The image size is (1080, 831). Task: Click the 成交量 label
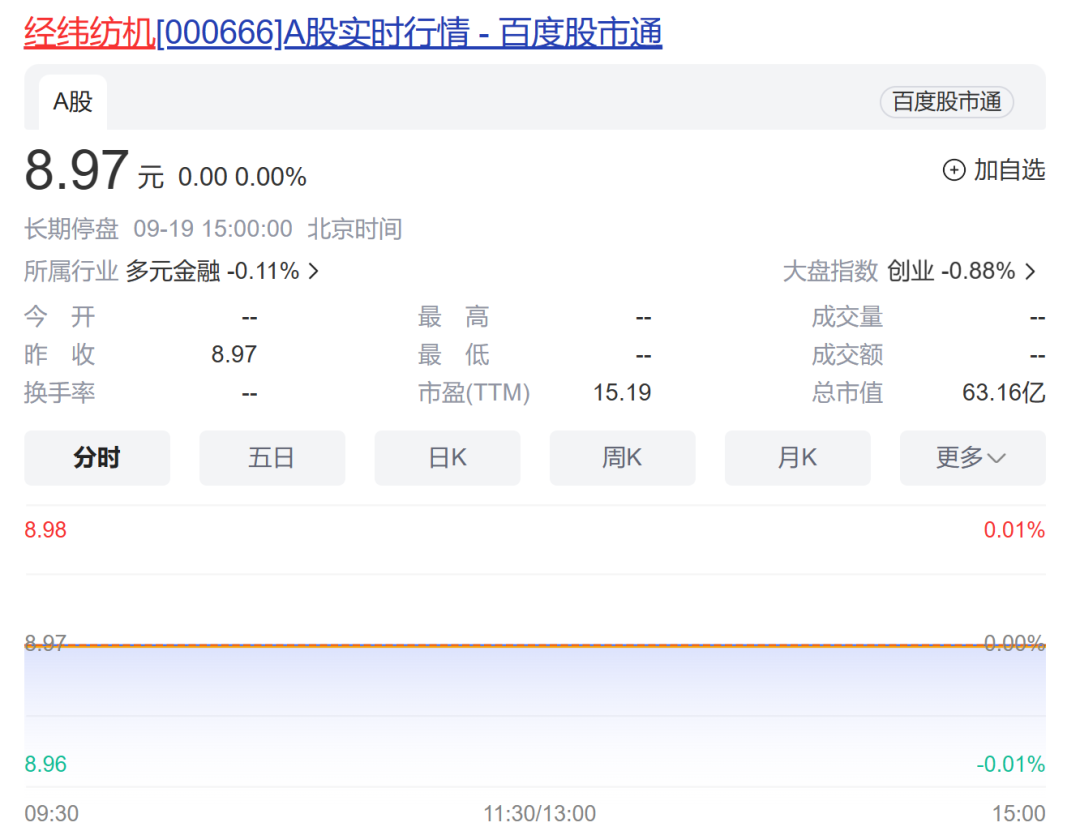tap(847, 317)
